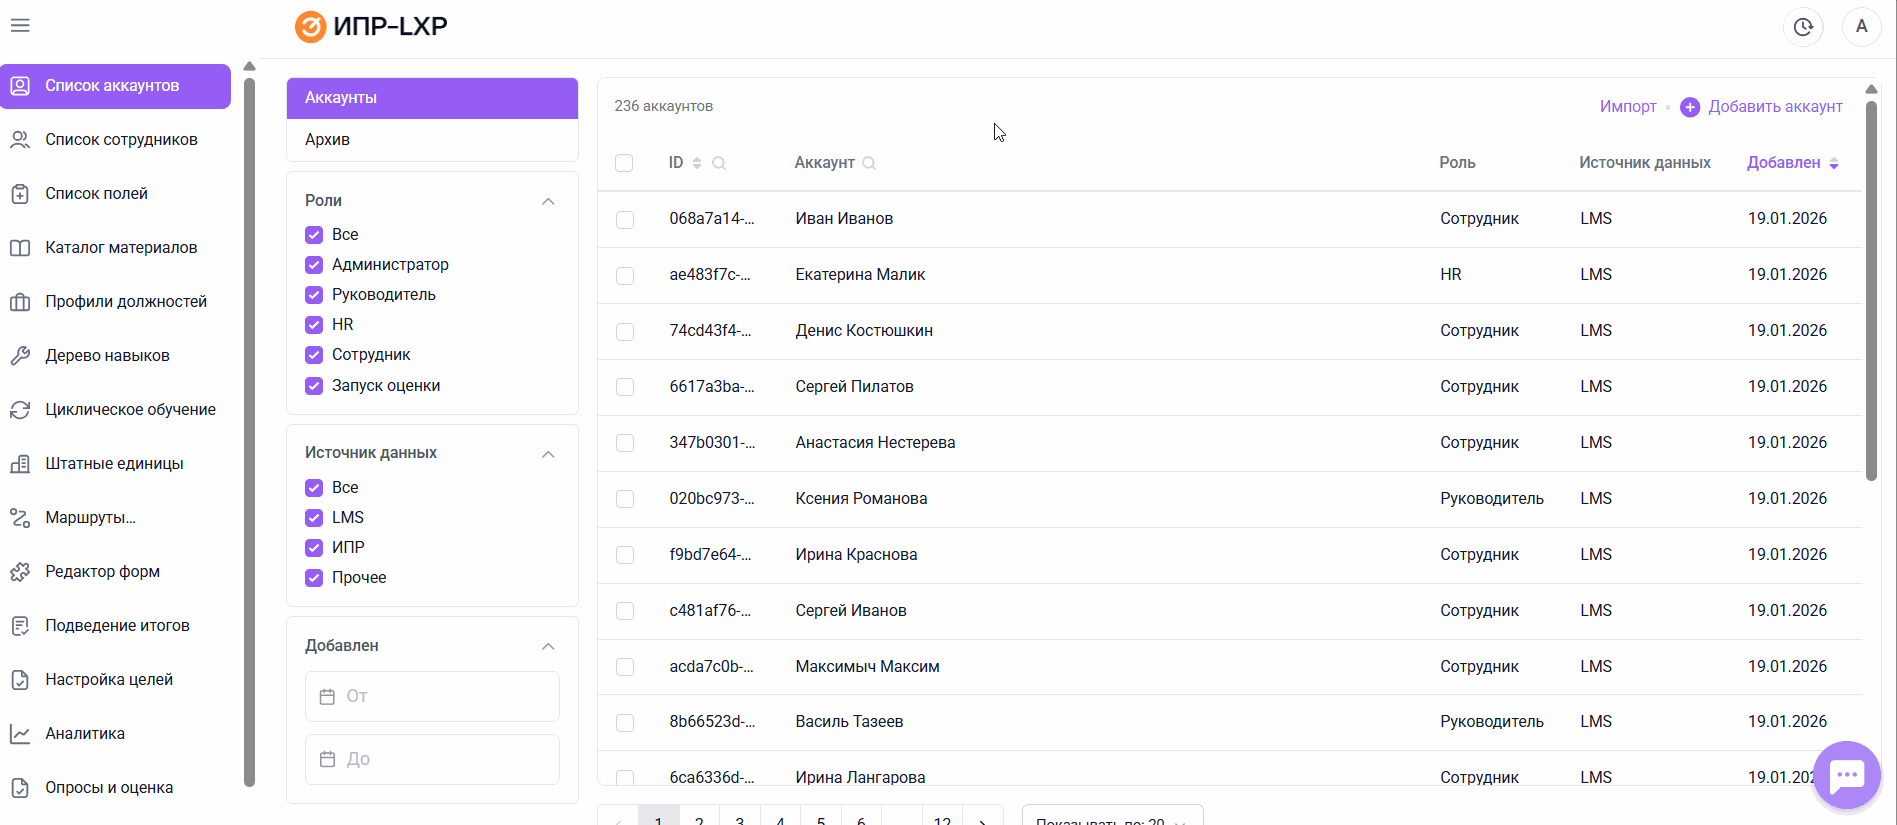Open Опросы и оценка in the sidebar
The height and width of the screenshot is (825, 1897).
pos(115,788)
